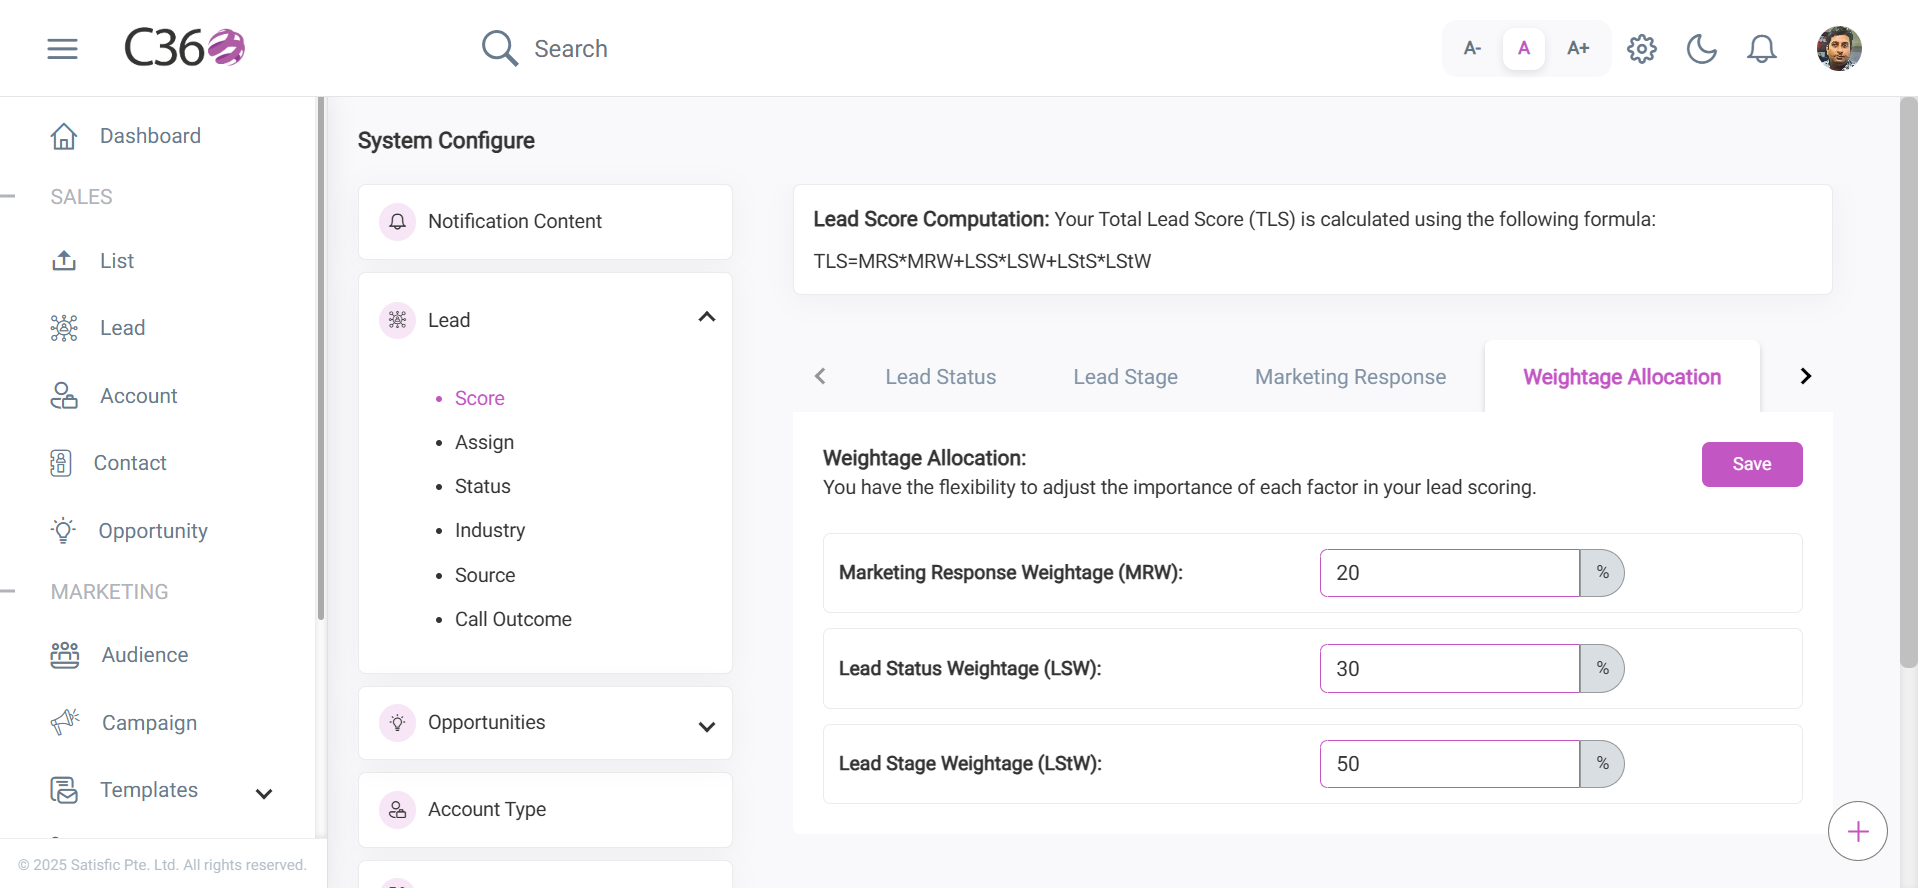The image size is (1918, 888).
Task: Click the Opportunities lightbulb icon in configure panel
Action: pos(397,723)
